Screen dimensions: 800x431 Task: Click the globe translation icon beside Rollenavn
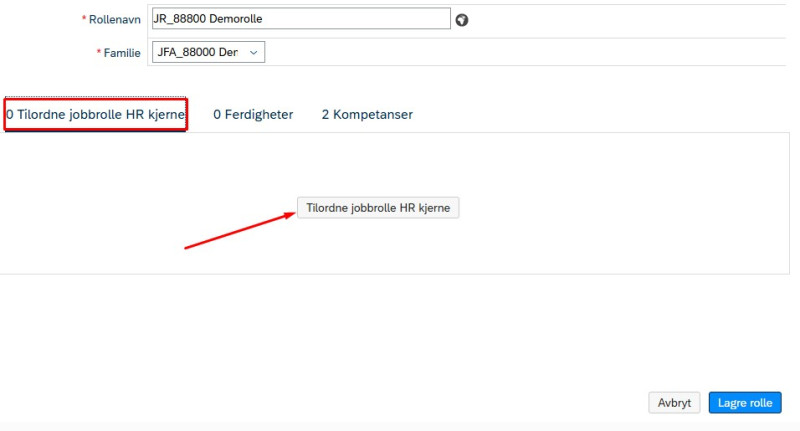(x=462, y=20)
